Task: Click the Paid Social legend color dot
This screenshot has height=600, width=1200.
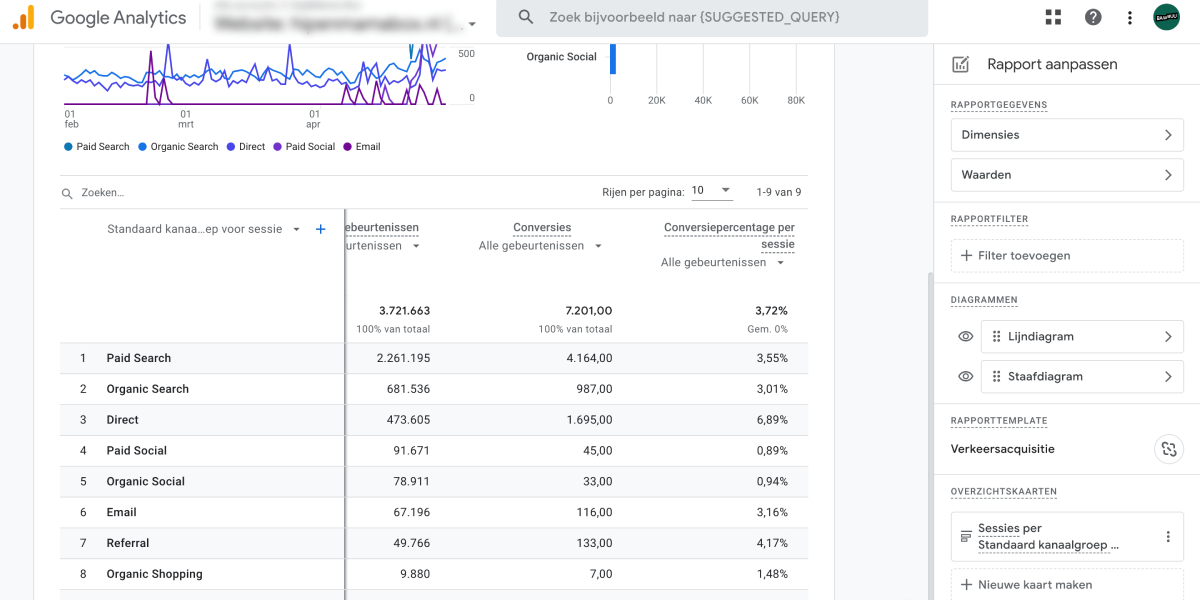Action: (278, 147)
